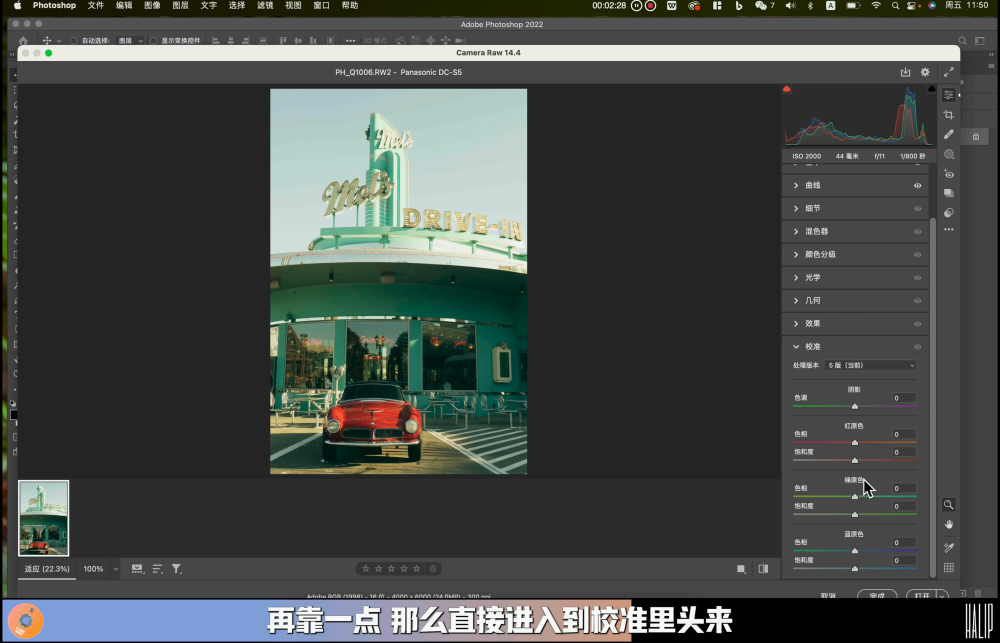Click the 绿原色 色相 value field
Image resolution: width=1000 pixels, height=643 pixels.
coord(904,489)
